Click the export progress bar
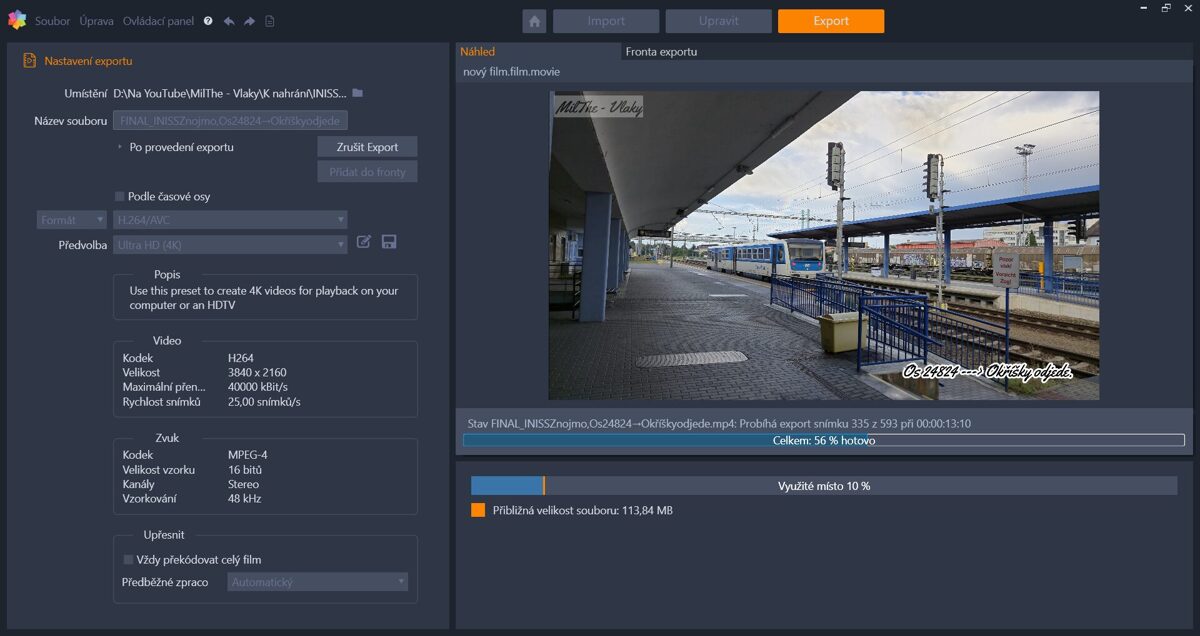Screen dimensions: 1200x636 coord(823,440)
